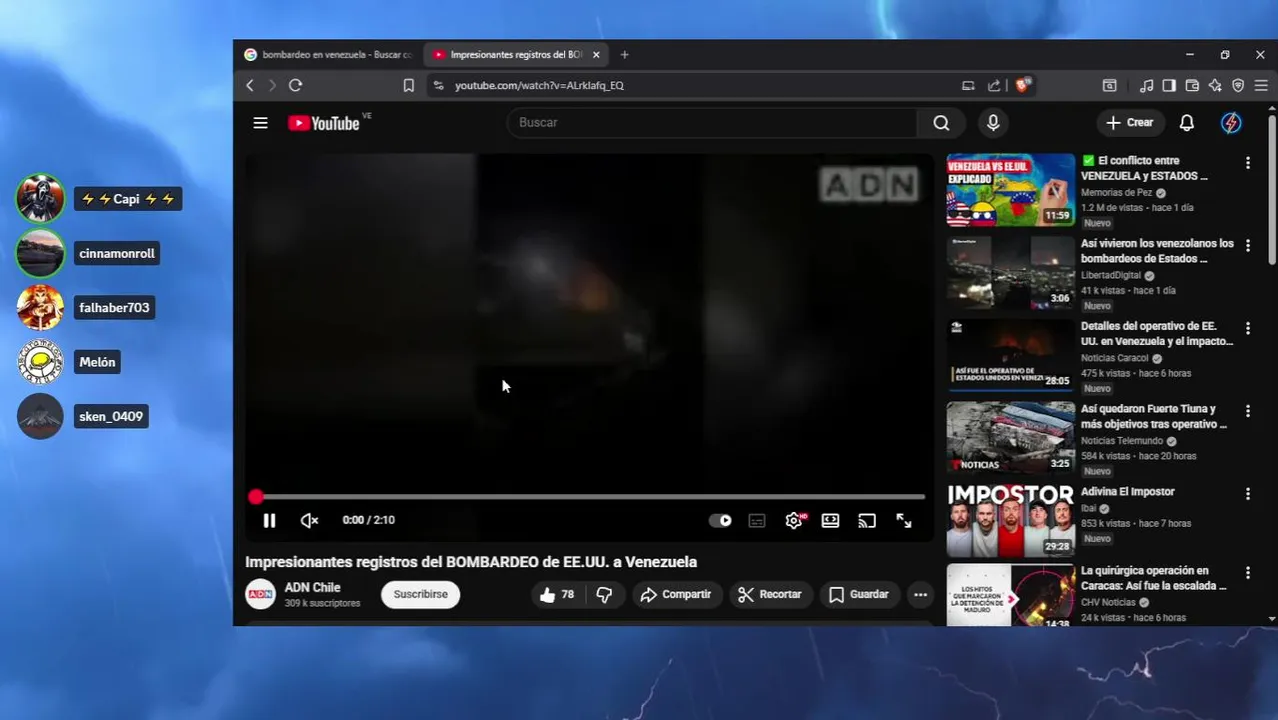The width and height of the screenshot is (1278, 720).
Task: Open YouTube notifications bell
Action: pyautogui.click(x=1186, y=122)
